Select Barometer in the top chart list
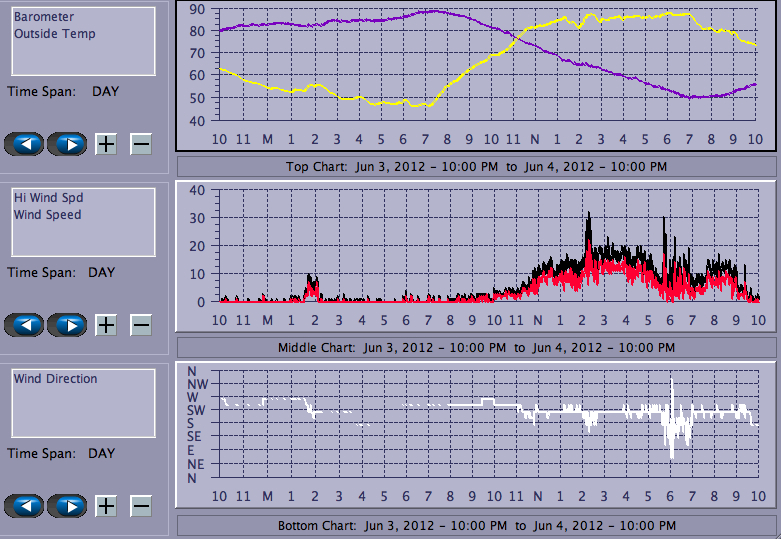Viewport: 781px width, 539px height. [x=44, y=17]
